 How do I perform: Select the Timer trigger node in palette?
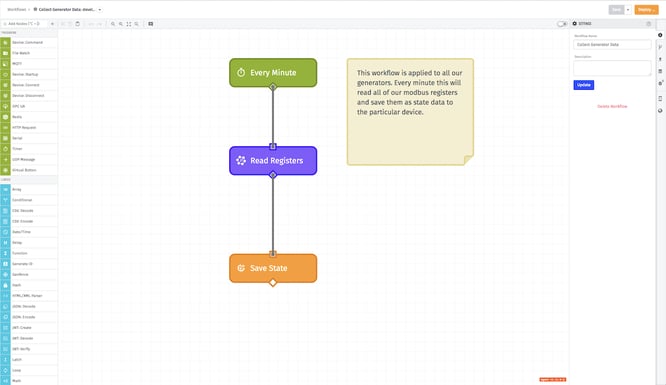(x=28, y=149)
